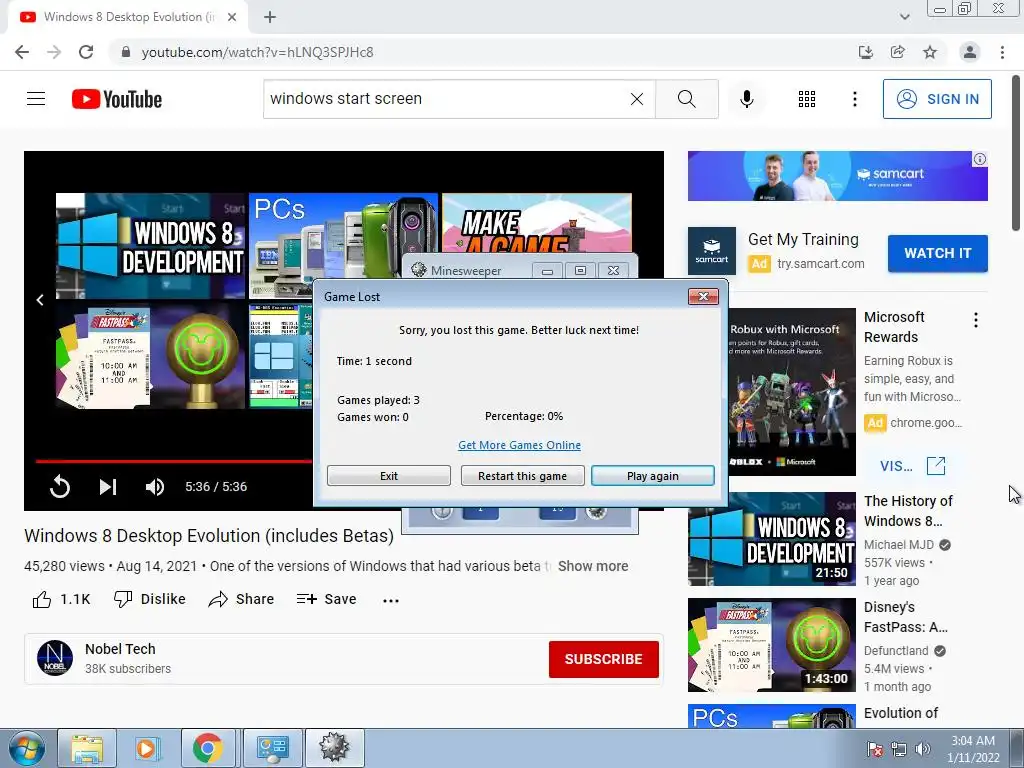Share the video
Image resolution: width=1024 pixels, height=768 pixels.
pos(241,600)
